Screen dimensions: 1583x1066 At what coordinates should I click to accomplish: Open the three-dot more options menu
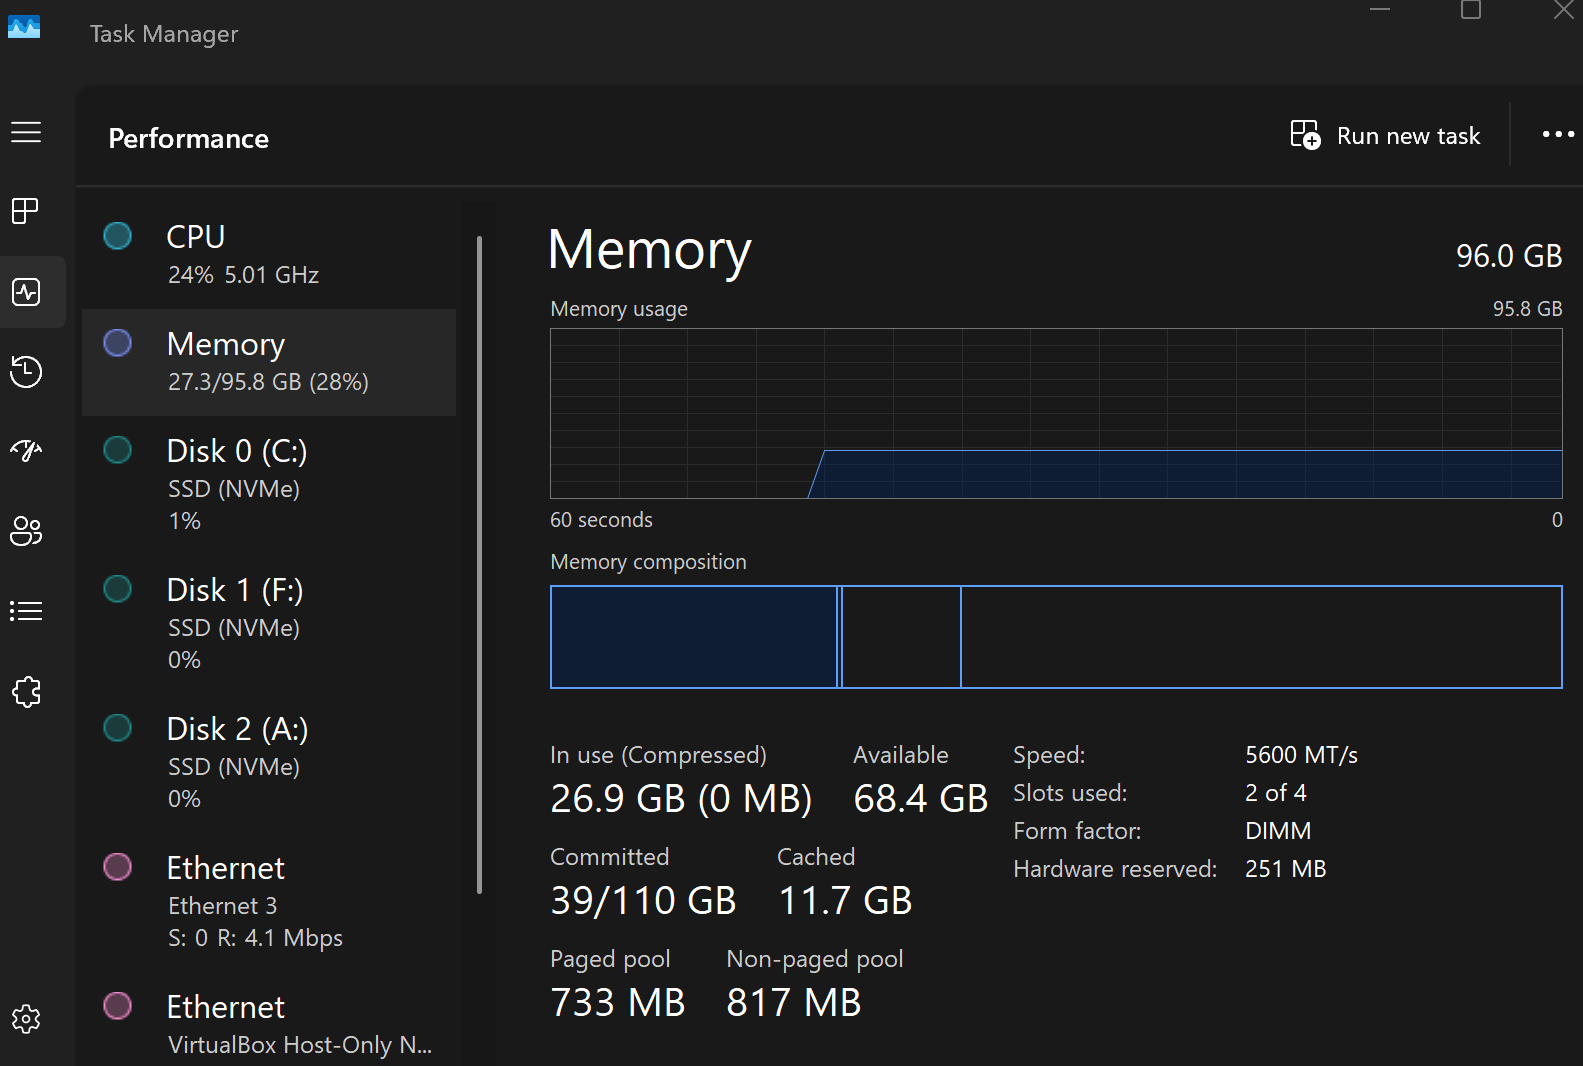click(x=1558, y=134)
